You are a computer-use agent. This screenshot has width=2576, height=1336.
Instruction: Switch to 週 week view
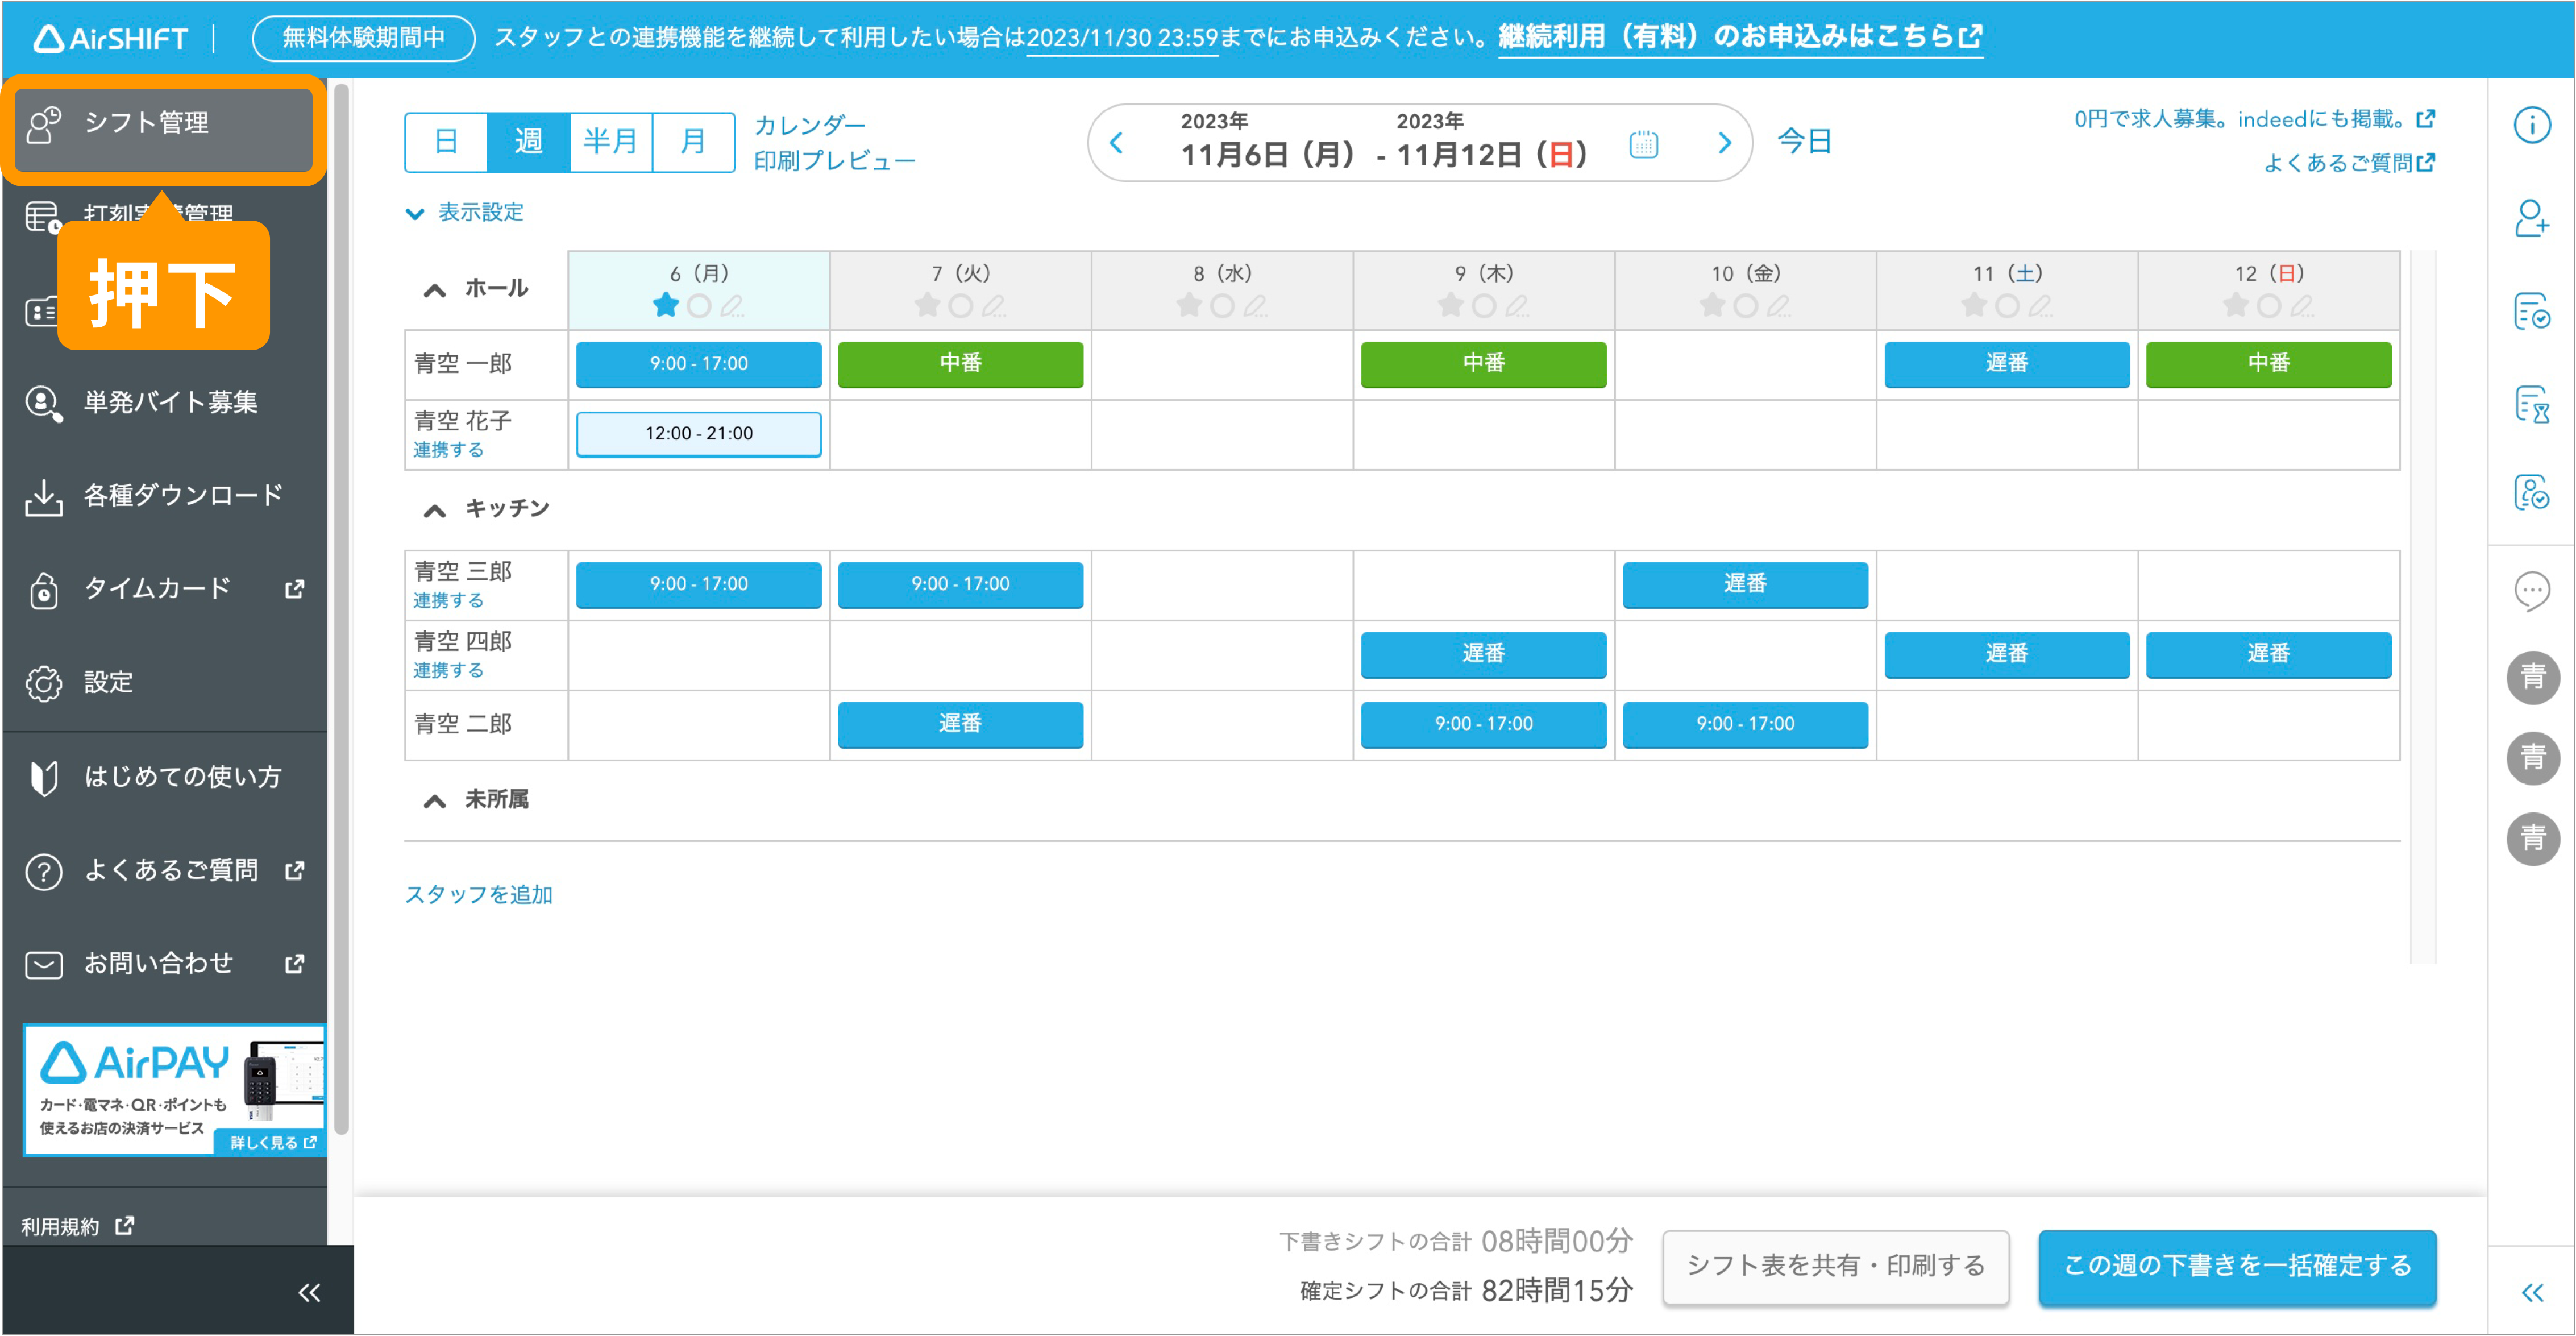point(528,142)
